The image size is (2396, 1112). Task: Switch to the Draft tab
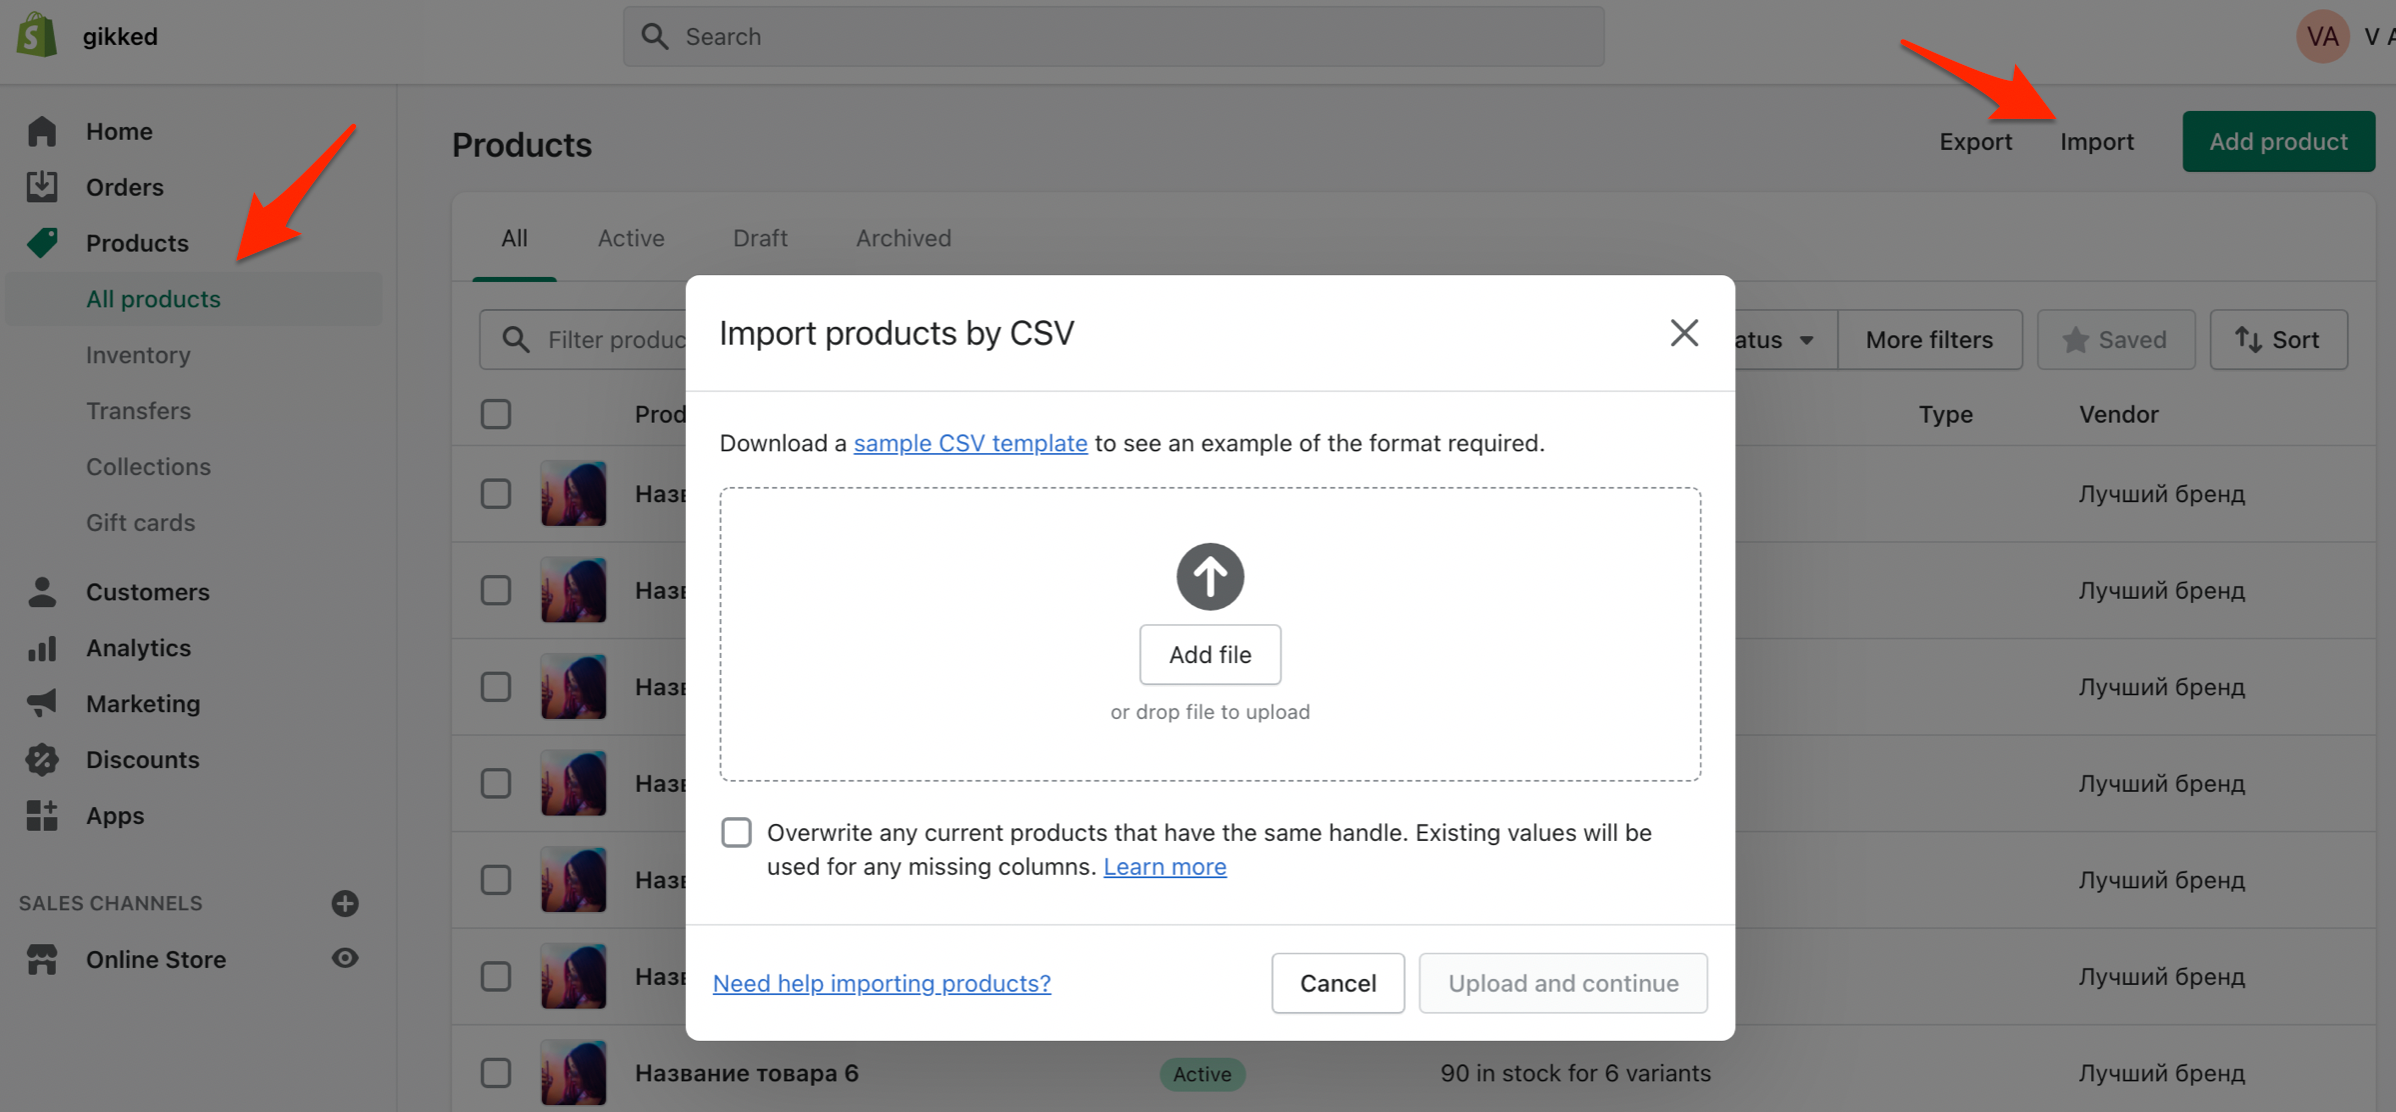(760, 238)
